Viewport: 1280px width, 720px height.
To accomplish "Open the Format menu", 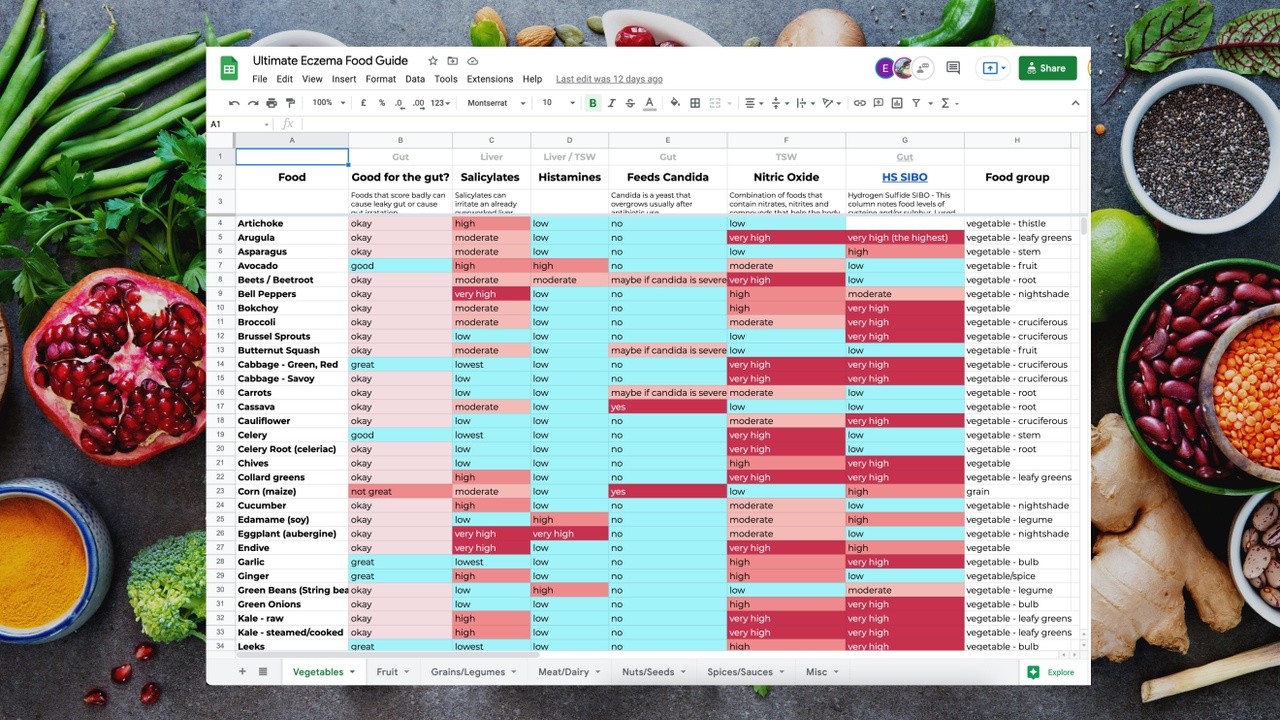I will click(381, 79).
